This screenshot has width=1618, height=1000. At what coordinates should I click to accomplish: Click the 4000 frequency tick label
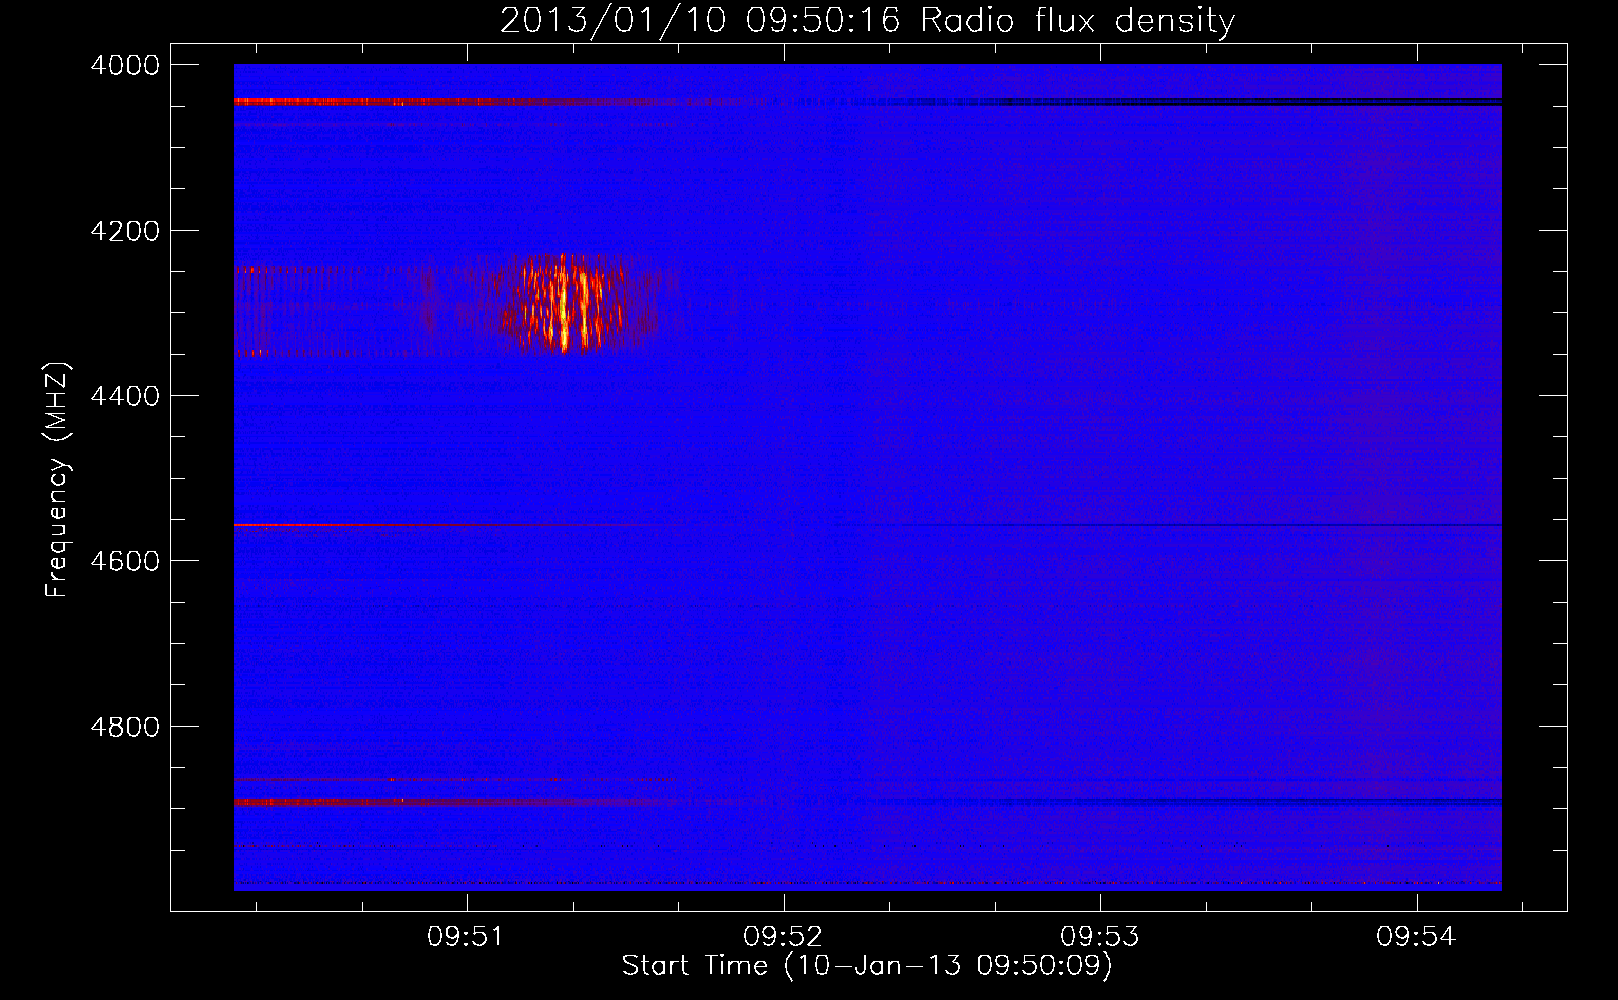125,65
